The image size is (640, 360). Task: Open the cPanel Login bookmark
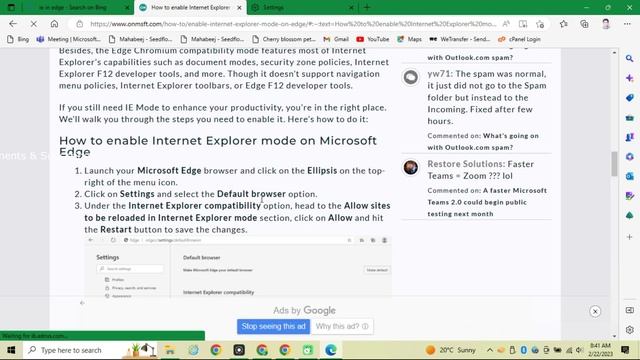tap(519, 39)
